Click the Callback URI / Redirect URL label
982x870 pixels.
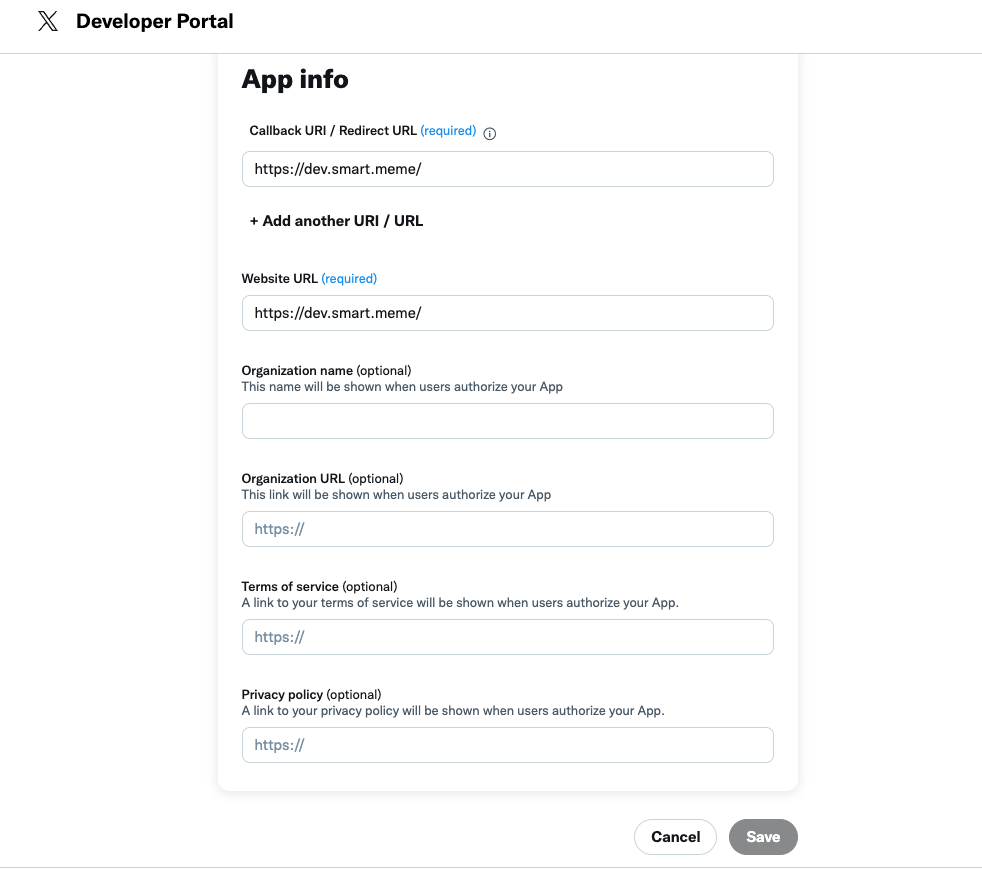pyautogui.click(x=333, y=131)
